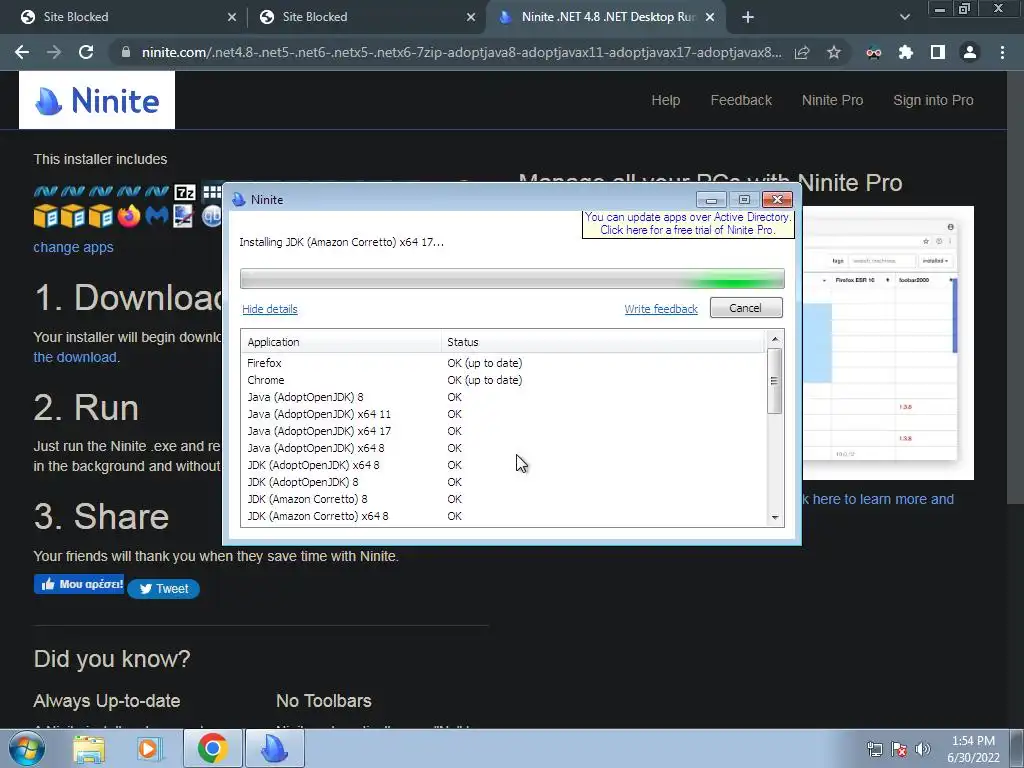Share this page using address bar icon

(802, 53)
